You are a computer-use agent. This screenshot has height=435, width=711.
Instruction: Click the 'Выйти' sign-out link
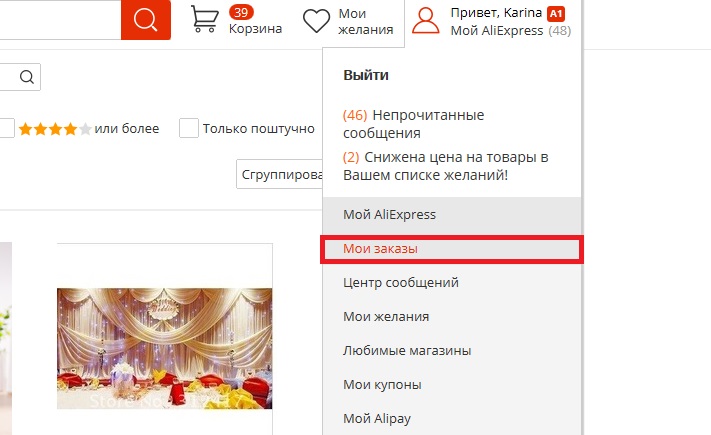click(x=365, y=75)
